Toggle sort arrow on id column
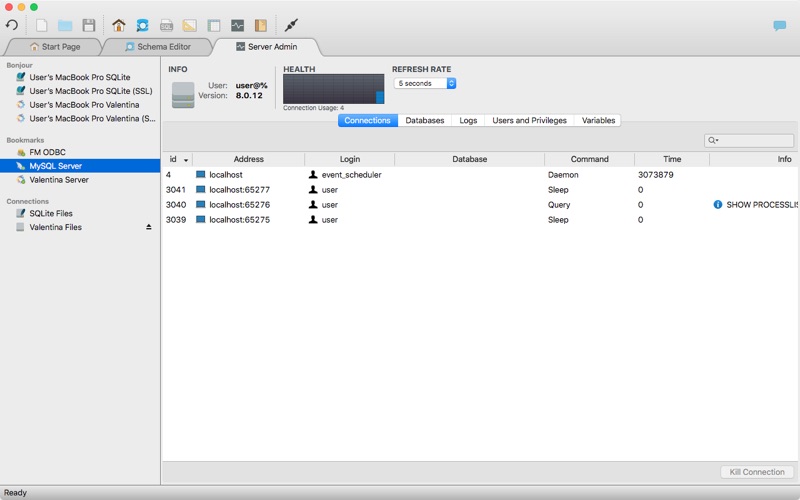 (186, 160)
